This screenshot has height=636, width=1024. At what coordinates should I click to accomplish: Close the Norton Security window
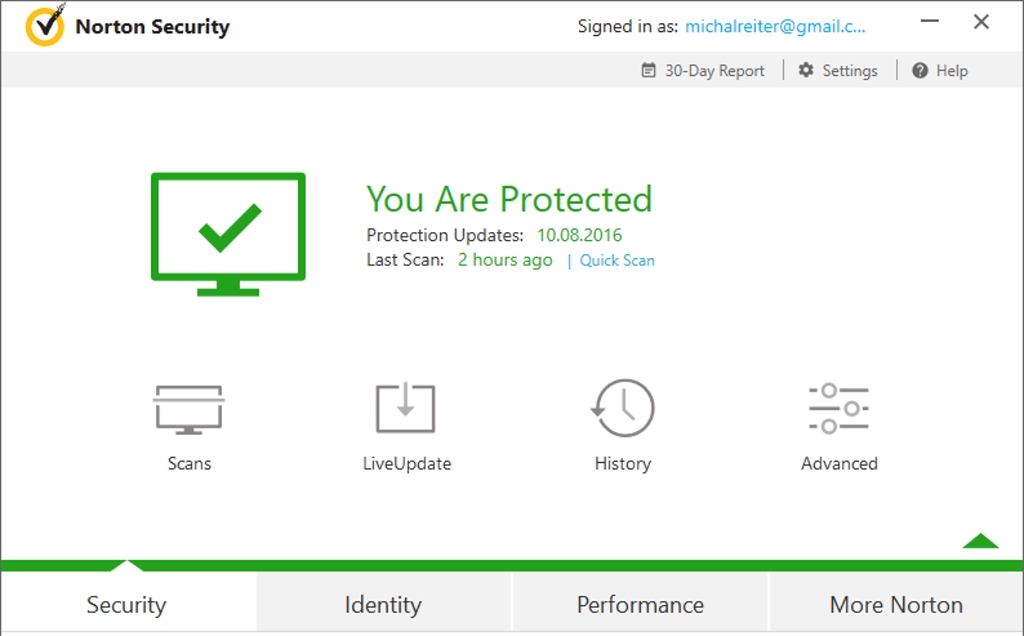point(981,22)
